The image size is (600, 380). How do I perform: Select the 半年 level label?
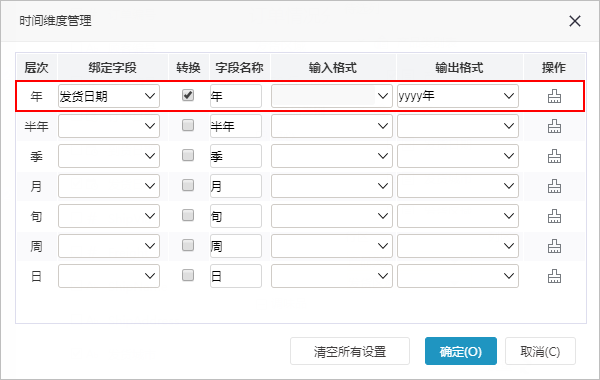pyautogui.click(x=36, y=126)
